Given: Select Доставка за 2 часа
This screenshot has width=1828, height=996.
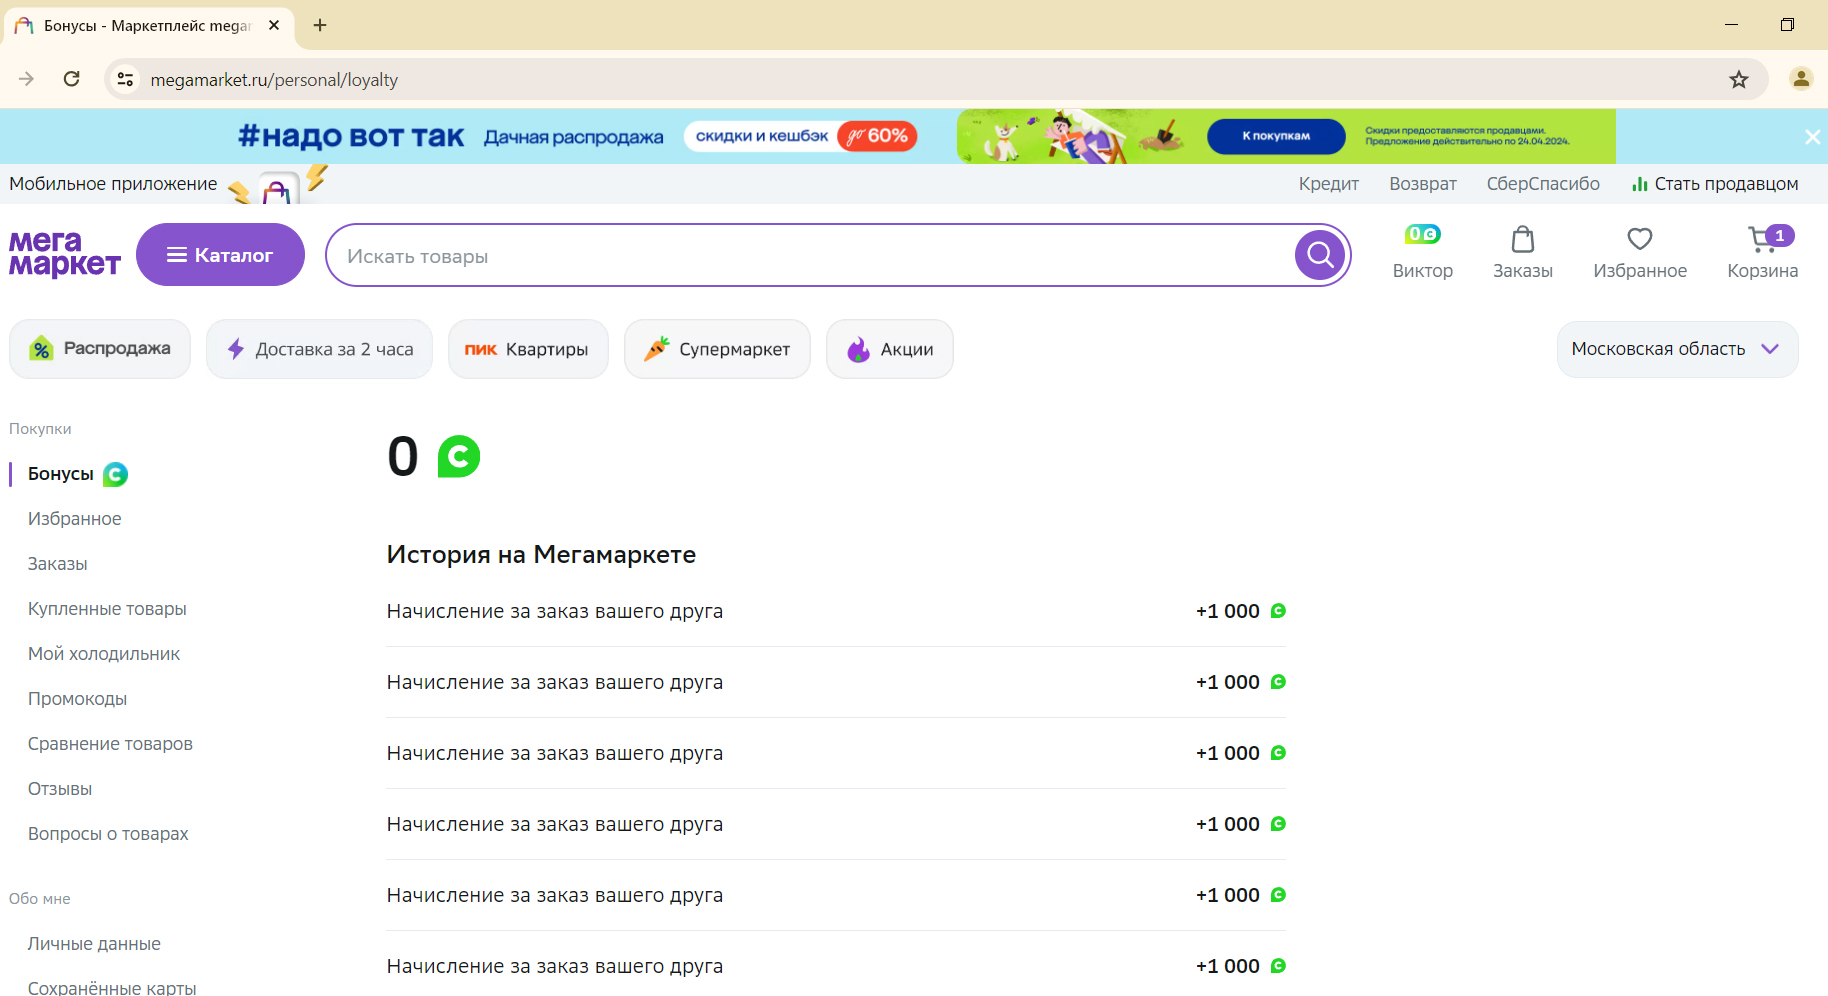Looking at the screenshot, I should (x=319, y=349).
